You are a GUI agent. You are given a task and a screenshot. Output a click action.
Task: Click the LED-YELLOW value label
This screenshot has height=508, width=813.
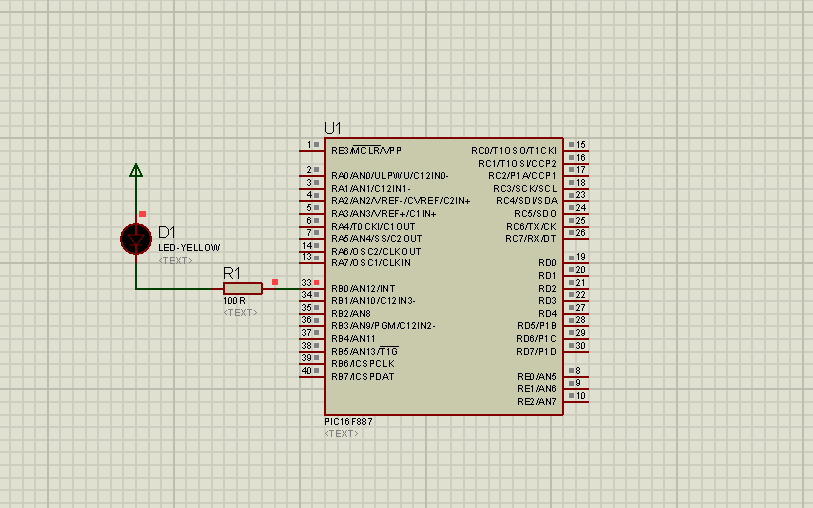pyautogui.click(x=189, y=248)
